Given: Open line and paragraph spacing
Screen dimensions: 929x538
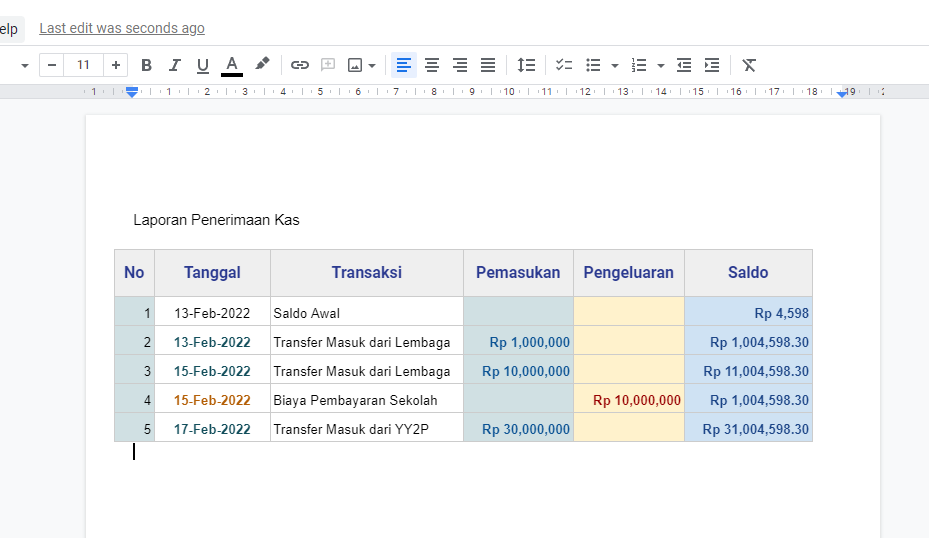Looking at the screenshot, I should 526,65.
